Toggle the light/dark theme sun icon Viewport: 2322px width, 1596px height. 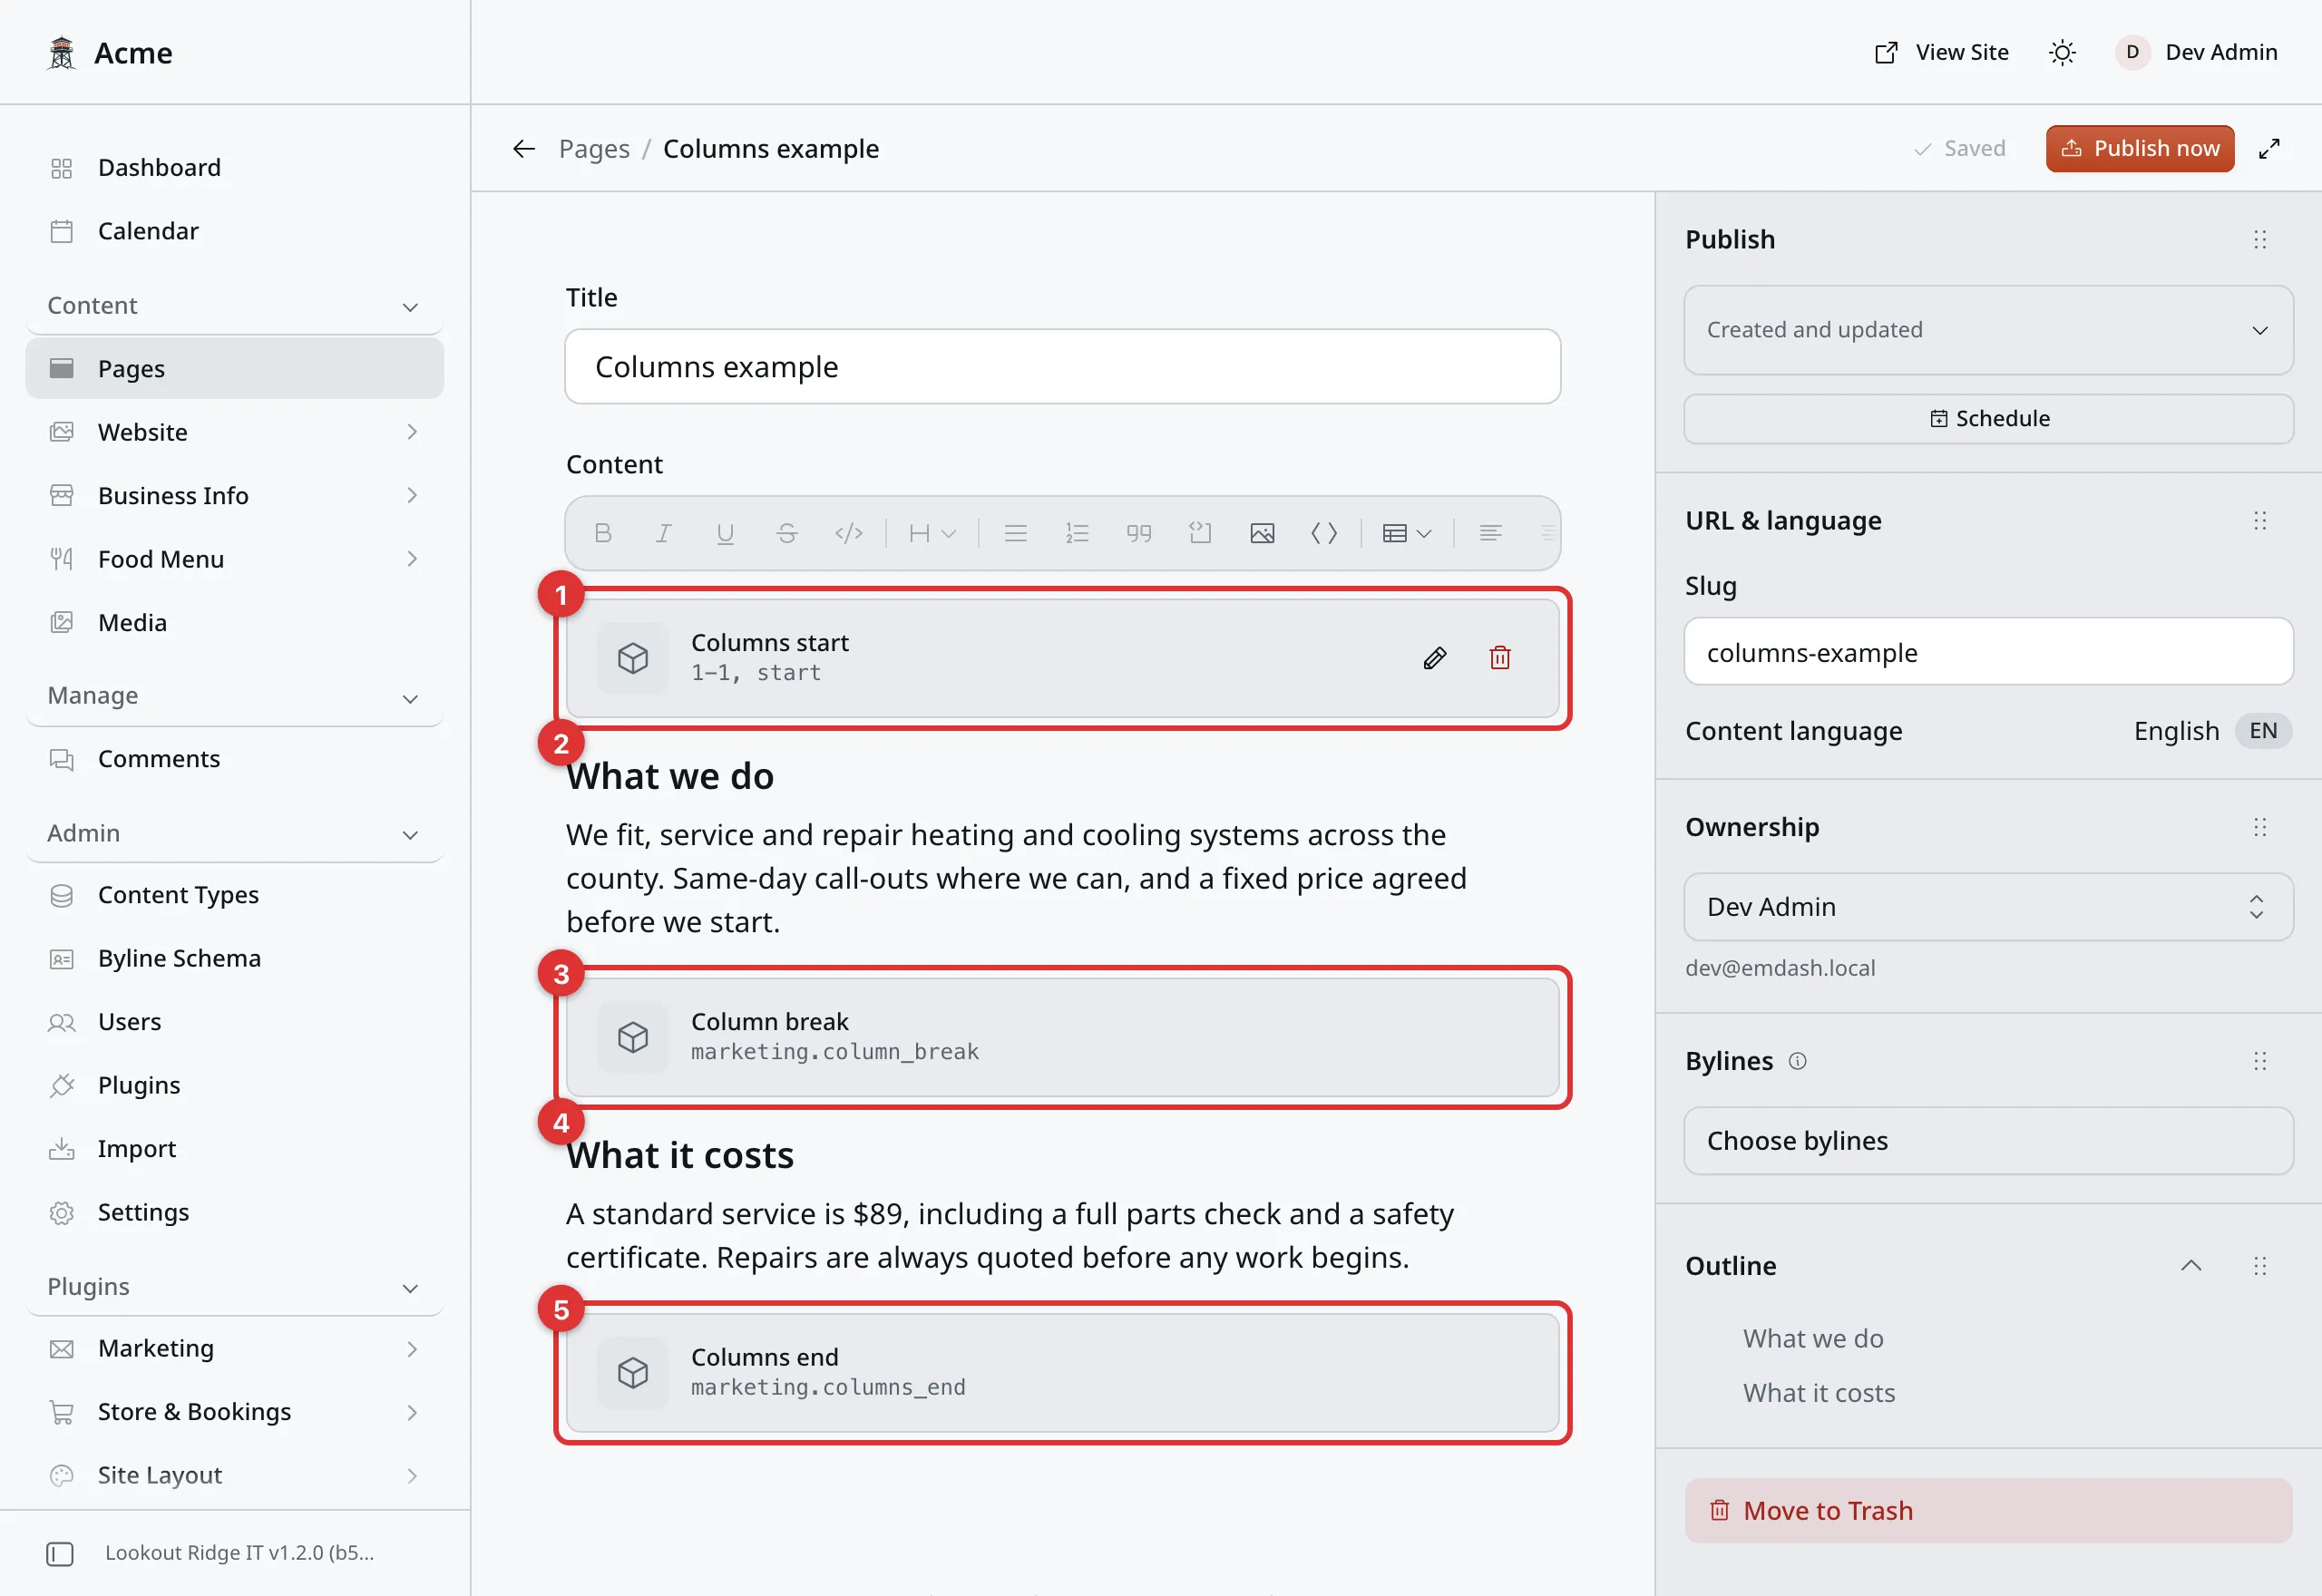coord(2062,52)
